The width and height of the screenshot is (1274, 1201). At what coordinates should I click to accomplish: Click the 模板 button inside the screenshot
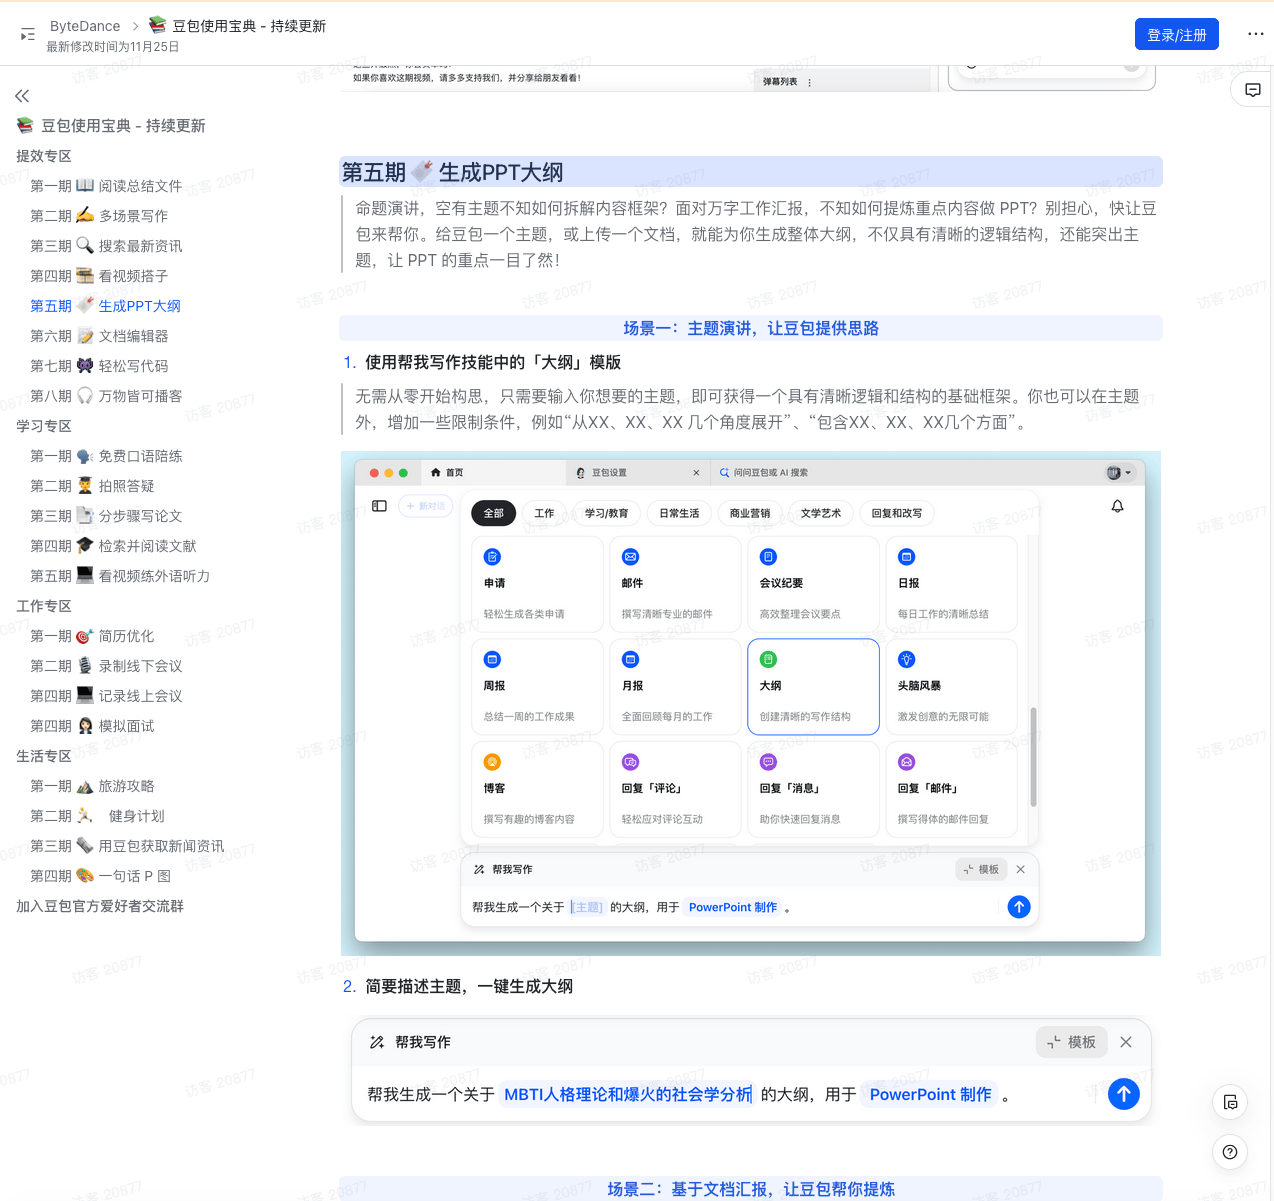(981, 869)
